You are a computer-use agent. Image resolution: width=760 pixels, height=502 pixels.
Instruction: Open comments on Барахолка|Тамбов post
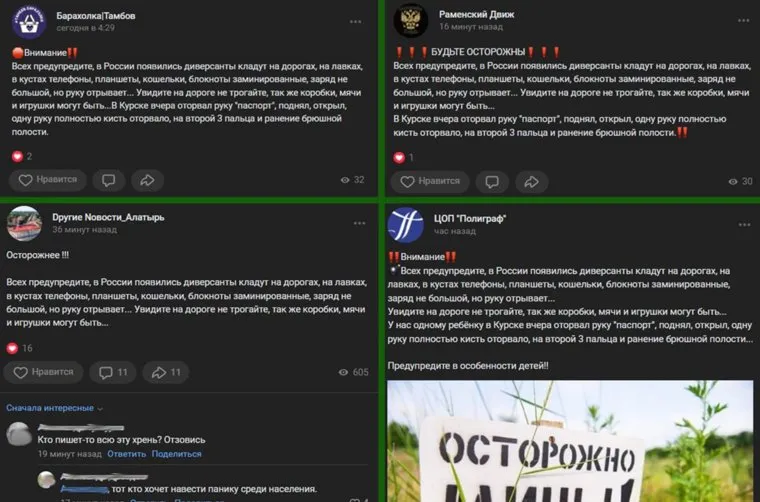click(x=109, y=180)
